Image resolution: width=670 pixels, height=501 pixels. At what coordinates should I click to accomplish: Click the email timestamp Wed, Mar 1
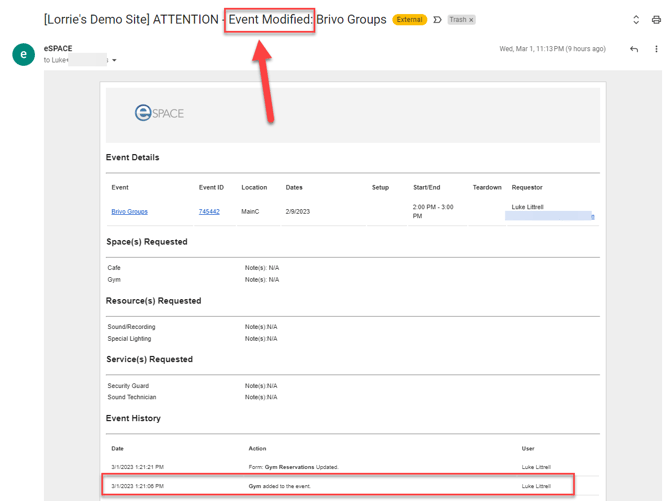(x=552, y=49)
